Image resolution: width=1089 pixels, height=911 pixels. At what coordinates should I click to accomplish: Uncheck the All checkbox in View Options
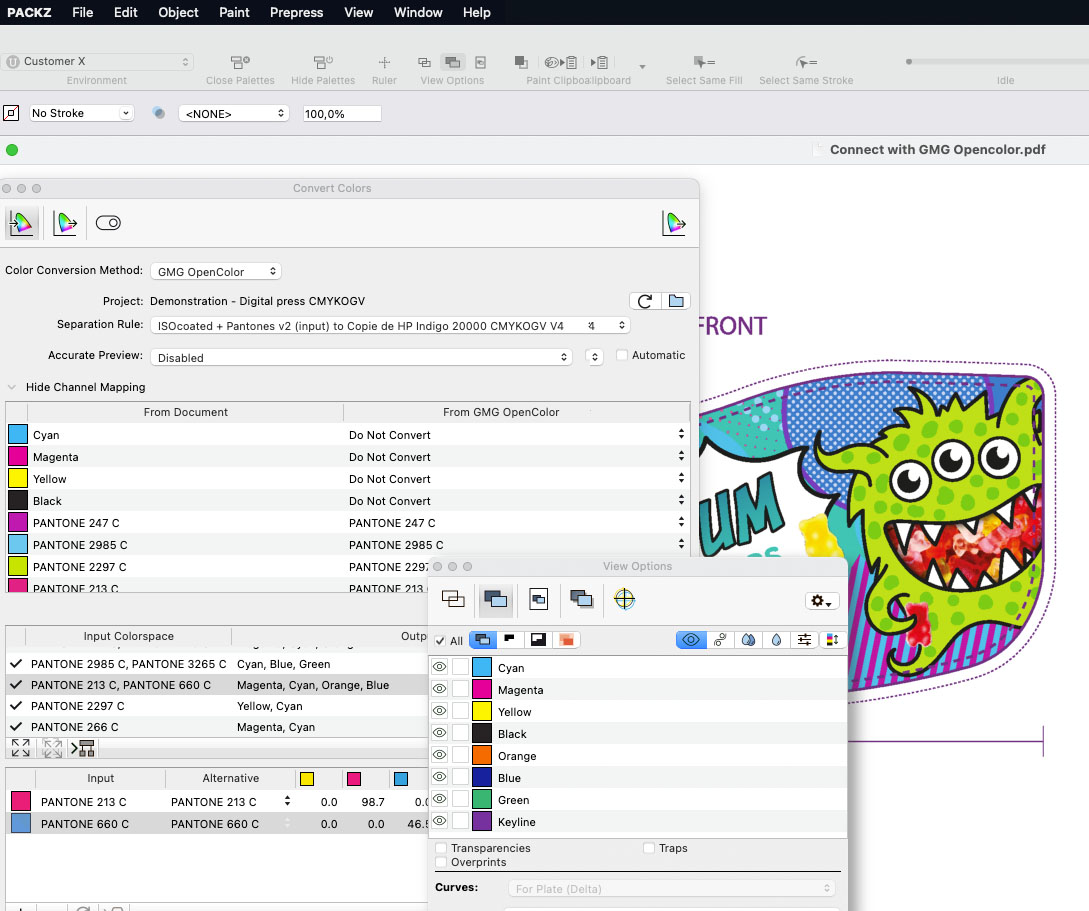point(440,641)
